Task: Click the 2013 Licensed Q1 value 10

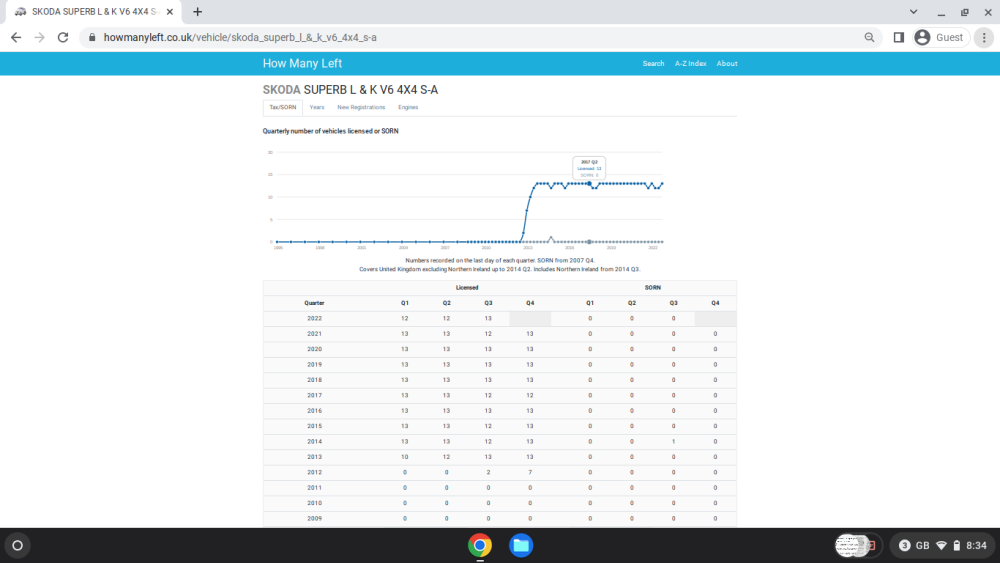Action: pos(404,457)
